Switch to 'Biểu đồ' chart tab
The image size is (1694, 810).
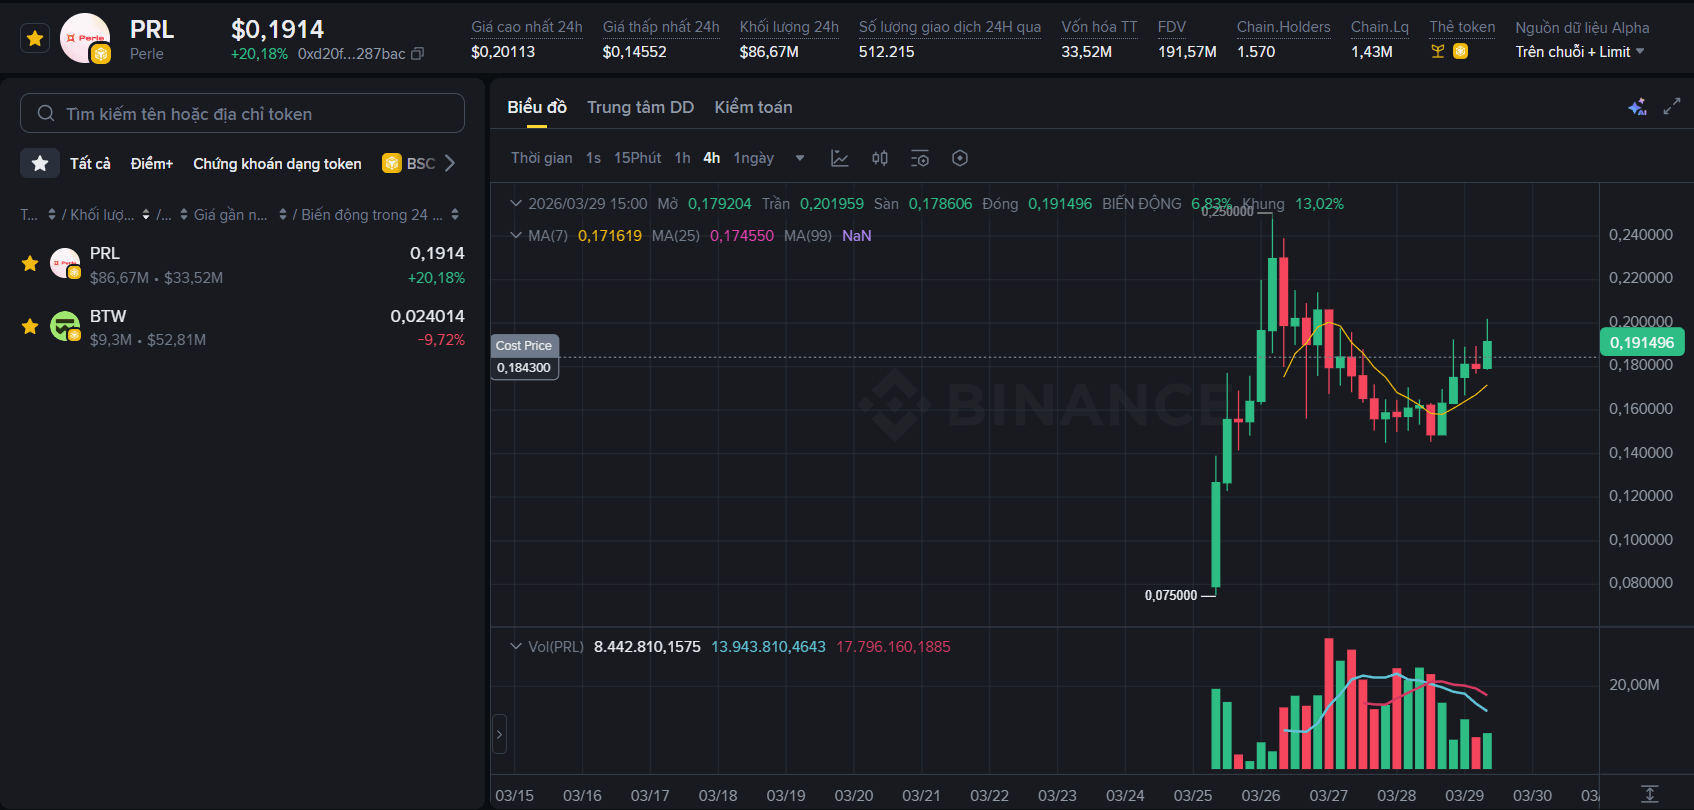coord(537,107)
